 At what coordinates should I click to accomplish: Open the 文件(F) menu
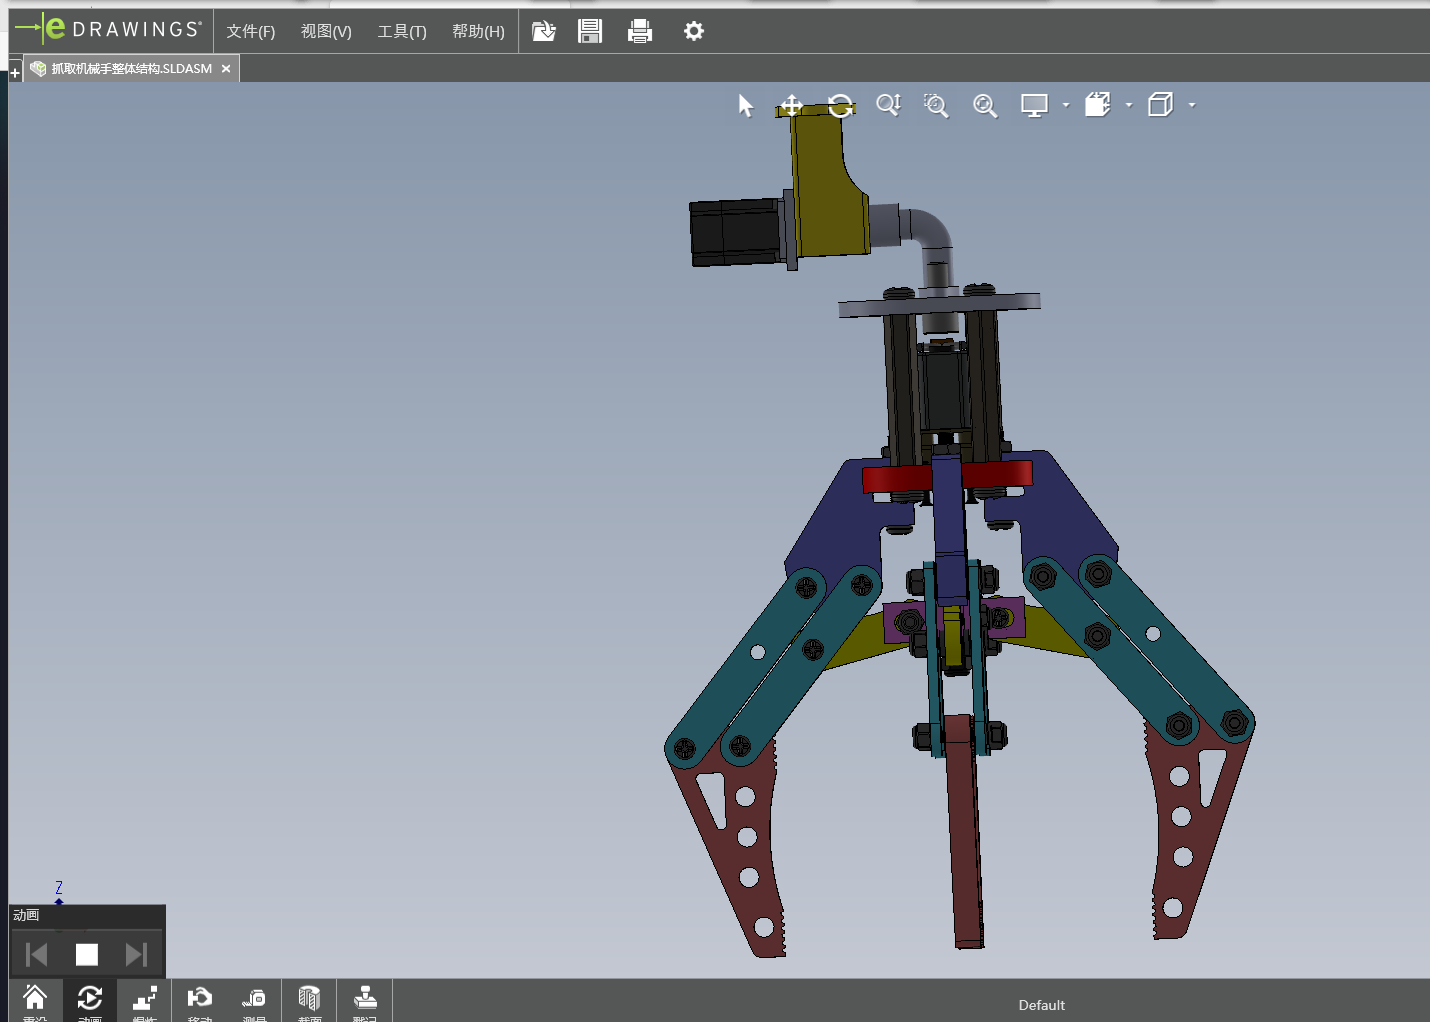[x=250, y=31]
